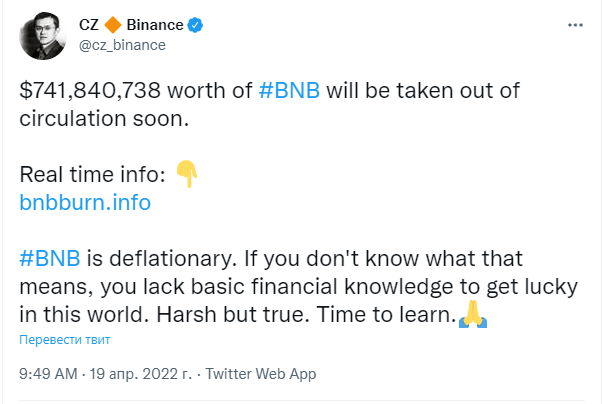Visit the bnbburn.info link
This screenshot has width=604, height=404.
click(x=85, y=202)
